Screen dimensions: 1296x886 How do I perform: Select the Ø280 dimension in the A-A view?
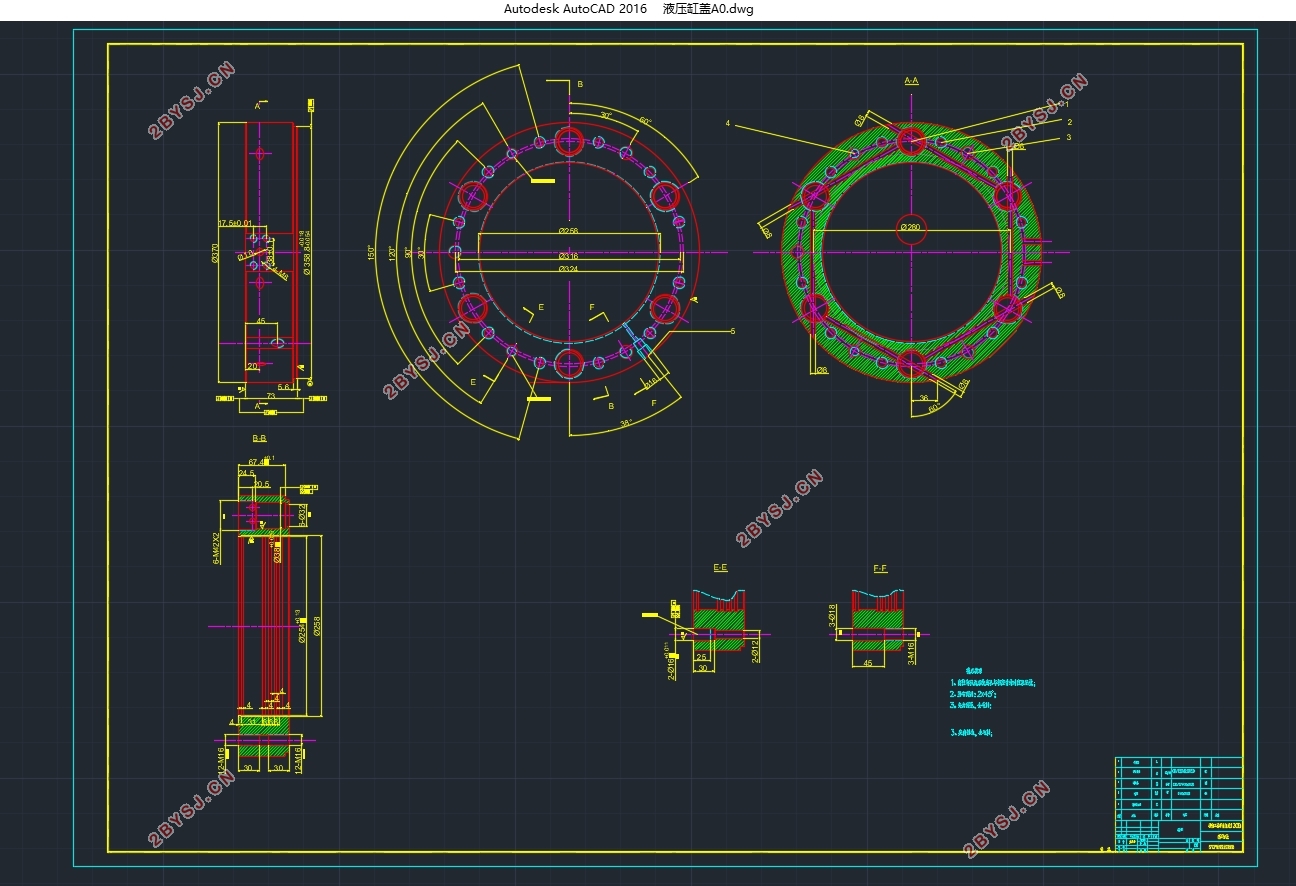click(x=910, y=227)
